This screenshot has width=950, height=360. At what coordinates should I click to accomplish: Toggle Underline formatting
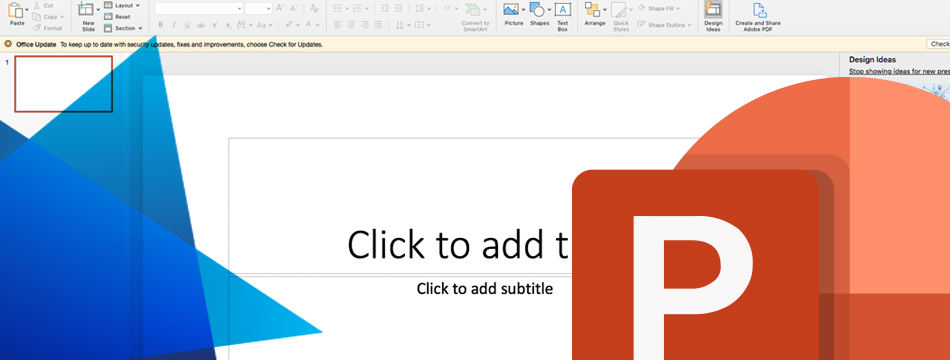coord(187,25)
